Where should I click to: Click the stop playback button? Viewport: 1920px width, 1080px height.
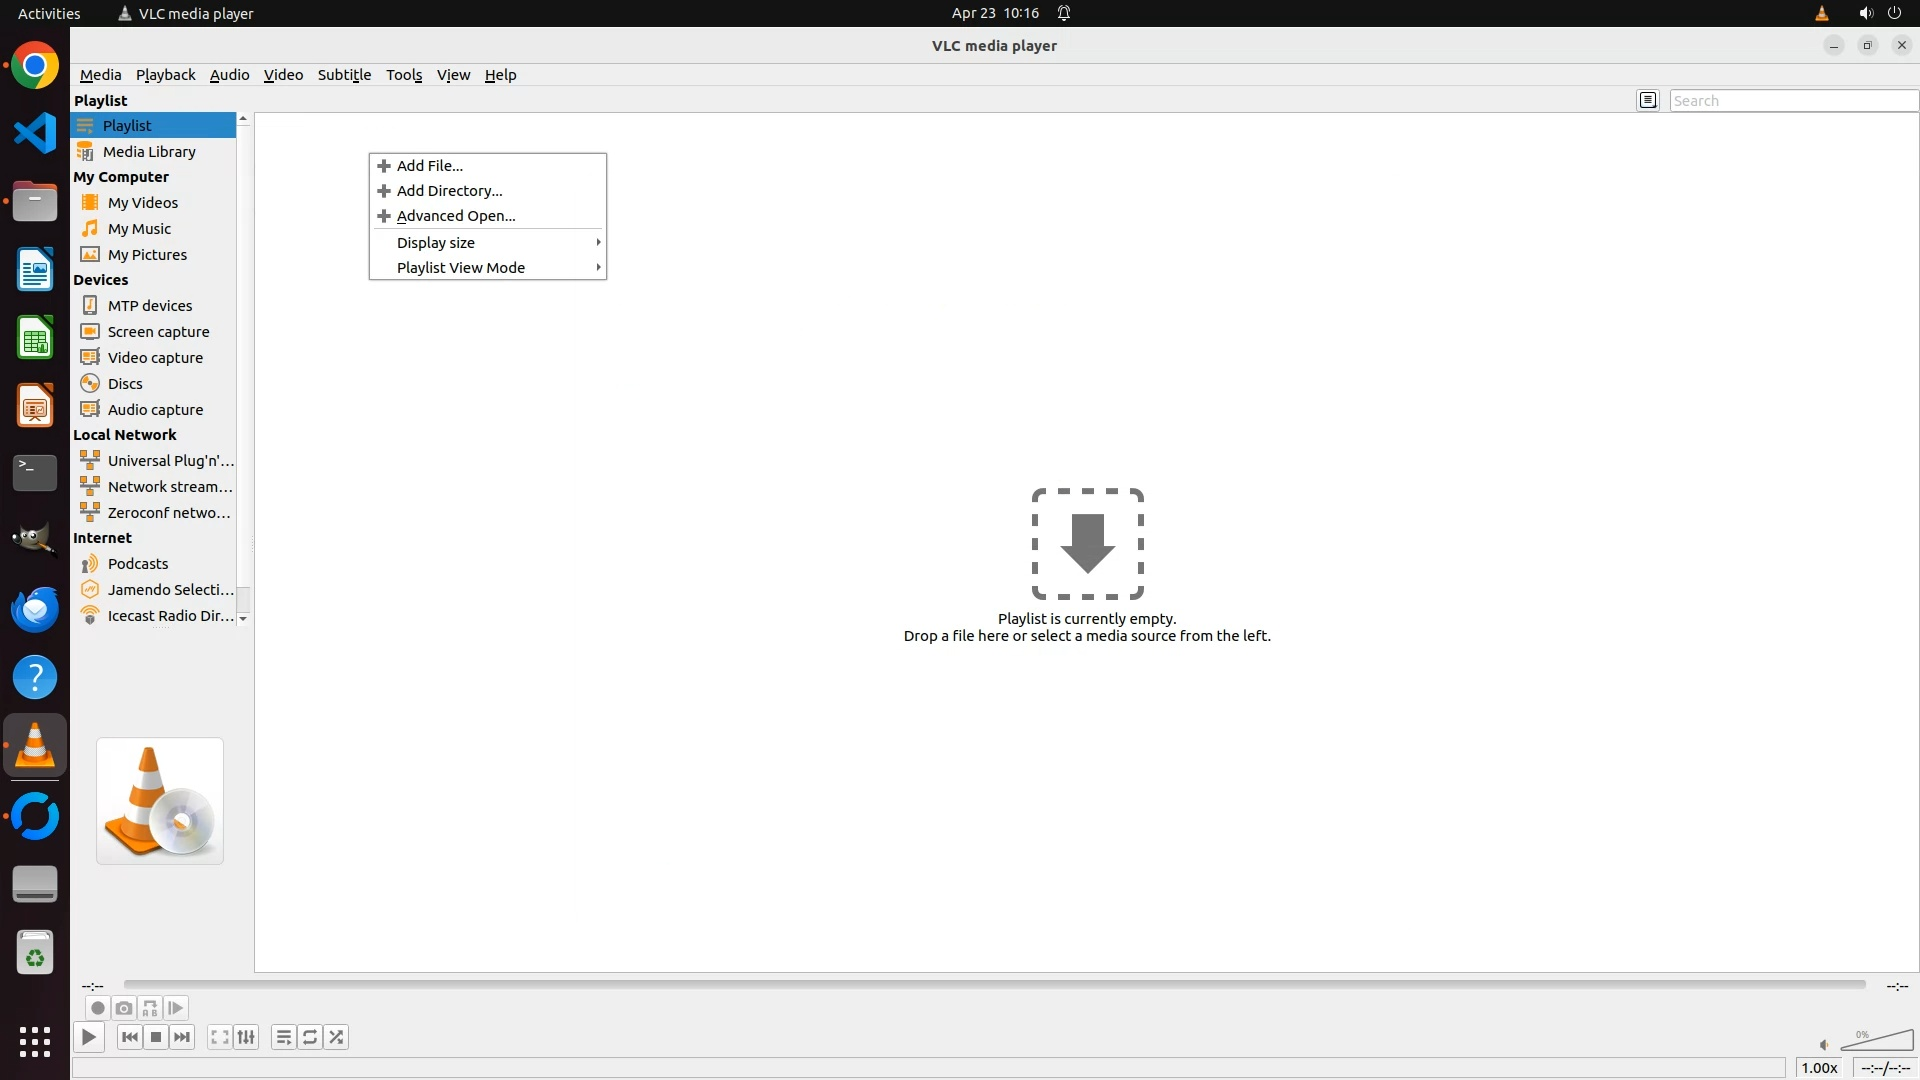[156, 1037]
